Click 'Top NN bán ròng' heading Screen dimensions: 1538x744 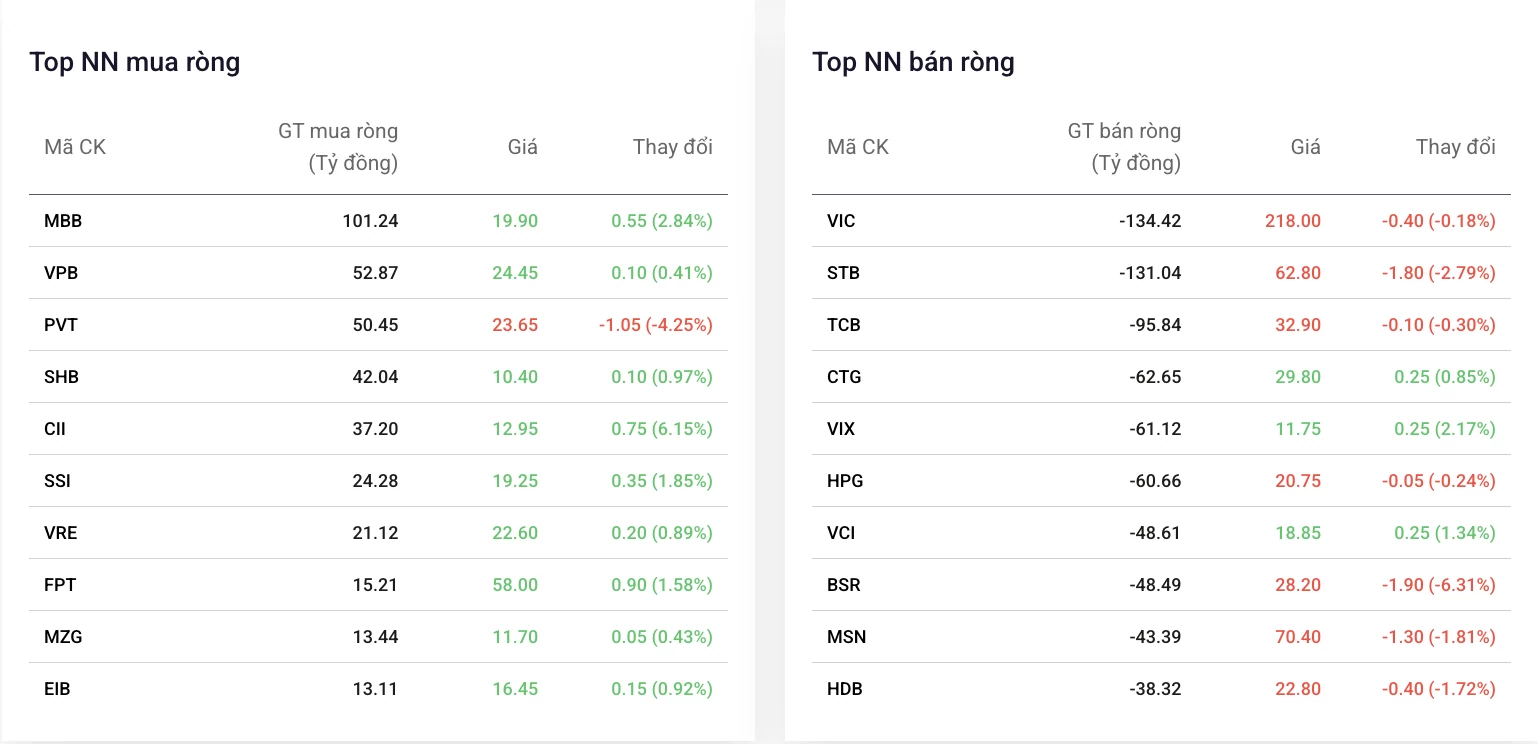[x=913, y=62]
